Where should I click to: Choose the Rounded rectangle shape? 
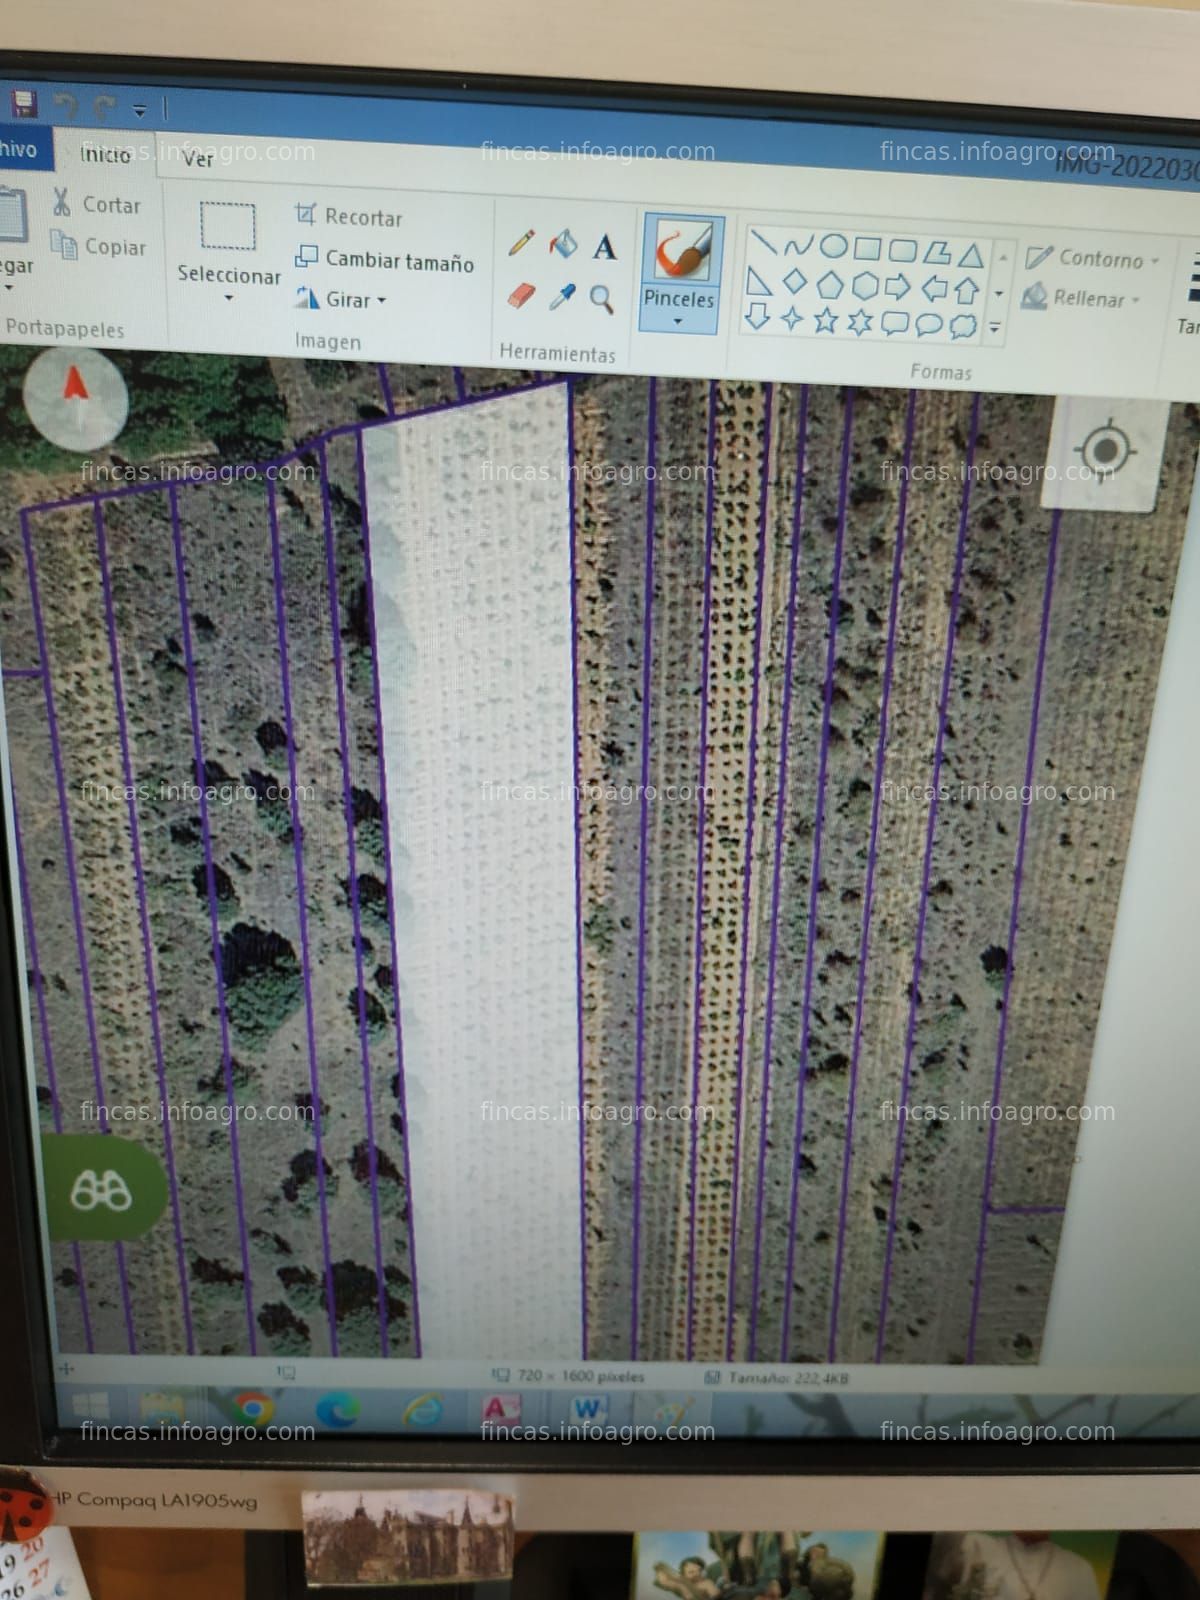[902, 250]
